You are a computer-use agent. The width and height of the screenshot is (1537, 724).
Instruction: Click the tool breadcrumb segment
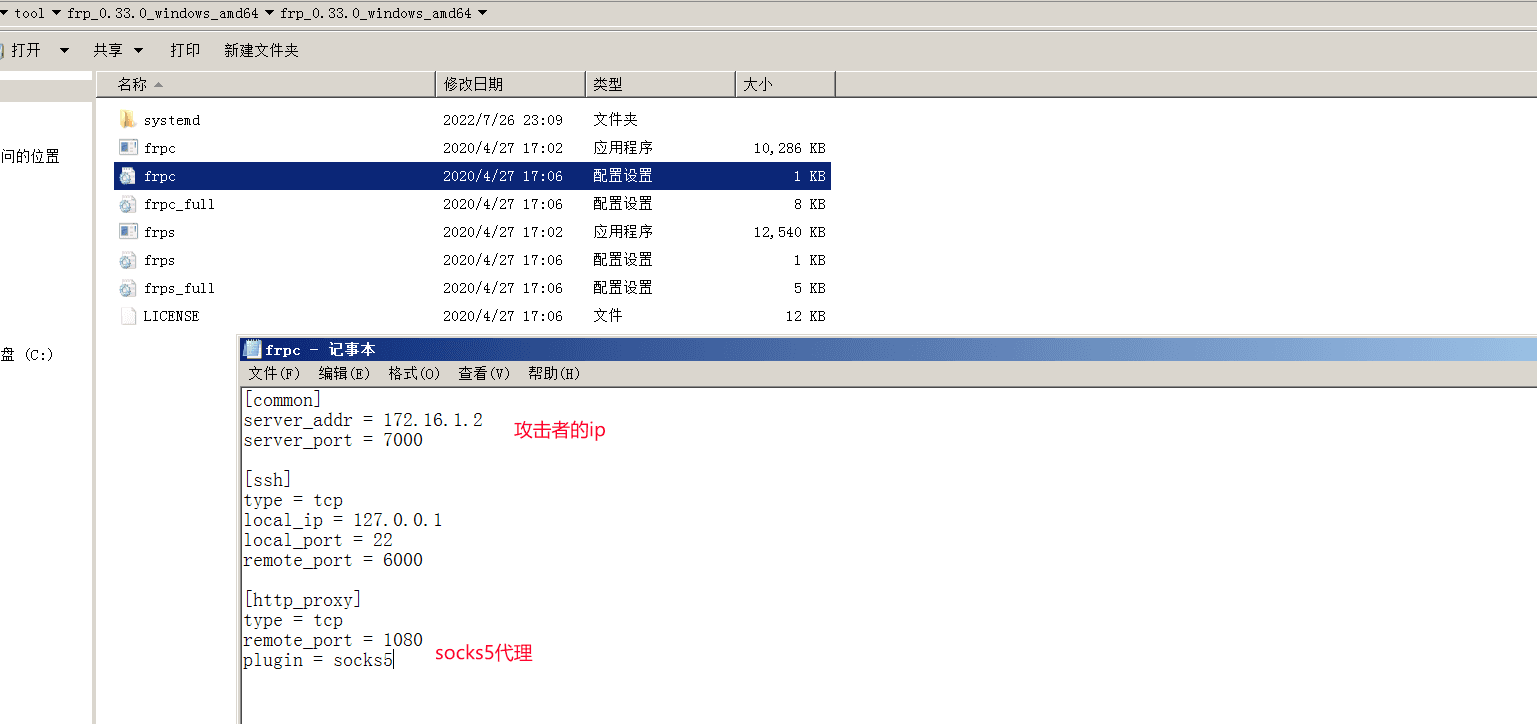[30, 13]
